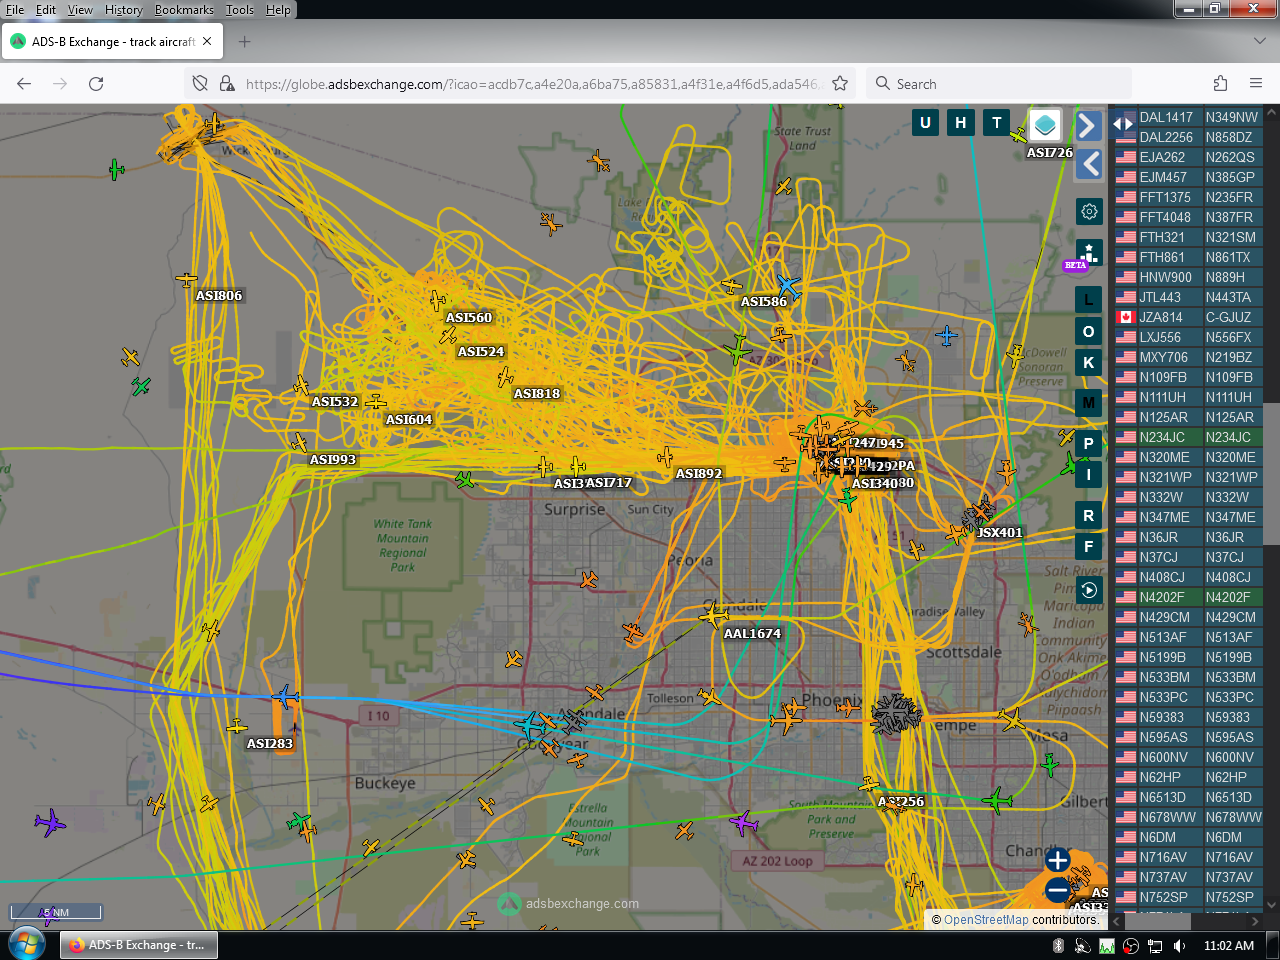1280x960 pixels.
Task: Select the ADS-B Exchange browser tab
Action: (x=112, y=42)
